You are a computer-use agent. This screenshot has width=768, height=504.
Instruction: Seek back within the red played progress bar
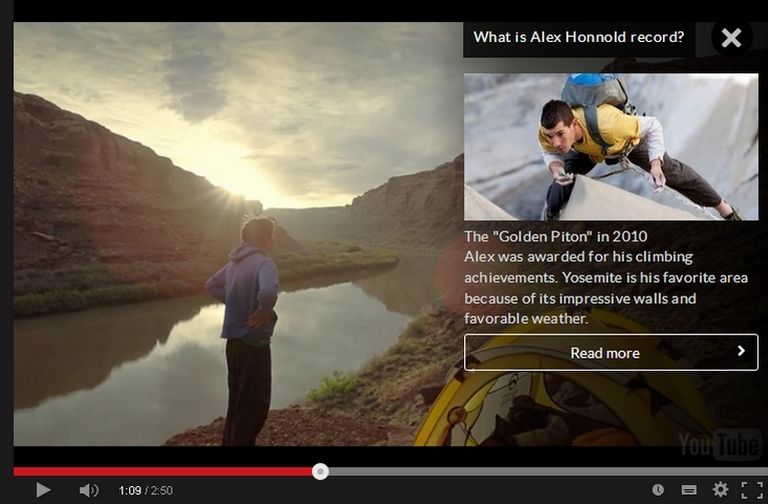click(x=163, y=472)
